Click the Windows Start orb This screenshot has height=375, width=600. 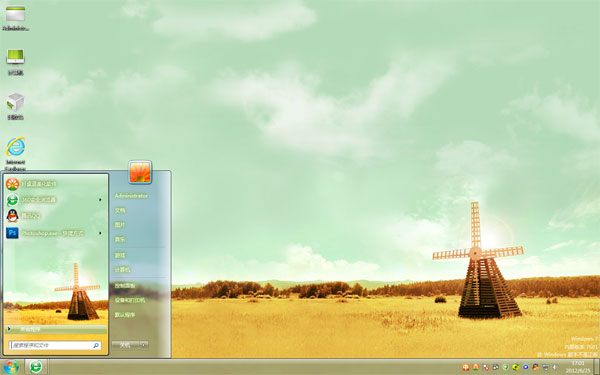click(11, 367)
